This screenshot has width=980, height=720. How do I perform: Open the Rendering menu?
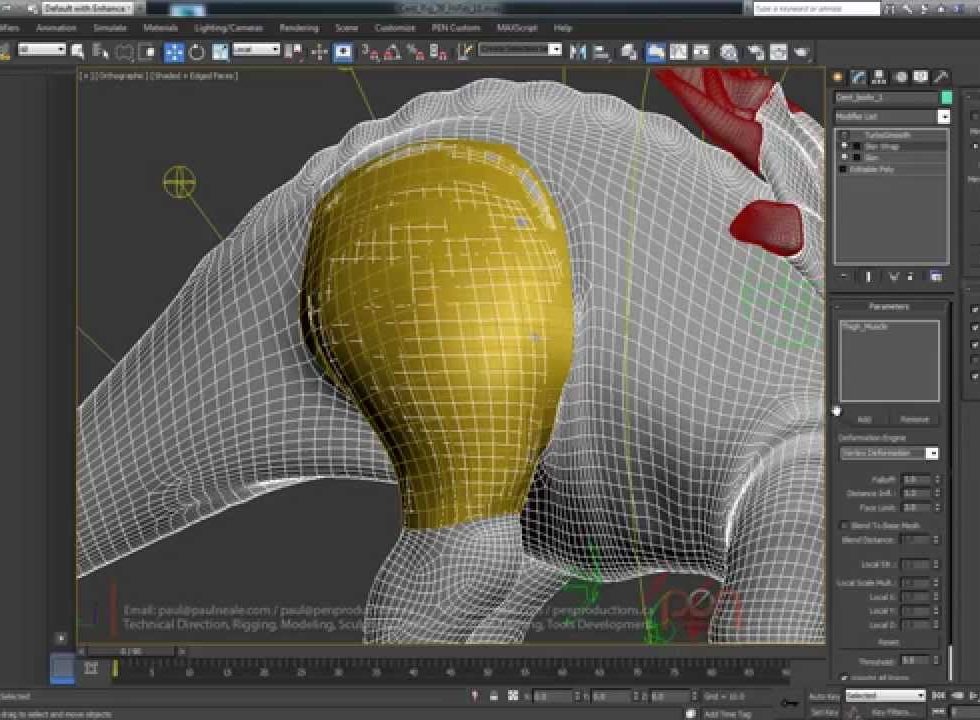tap(299, 28)
